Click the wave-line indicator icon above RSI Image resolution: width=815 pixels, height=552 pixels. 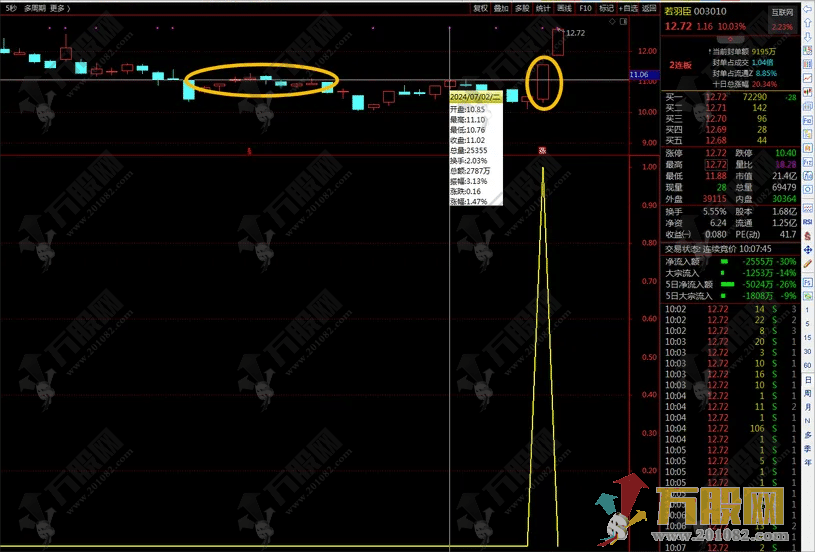(808, 208)
